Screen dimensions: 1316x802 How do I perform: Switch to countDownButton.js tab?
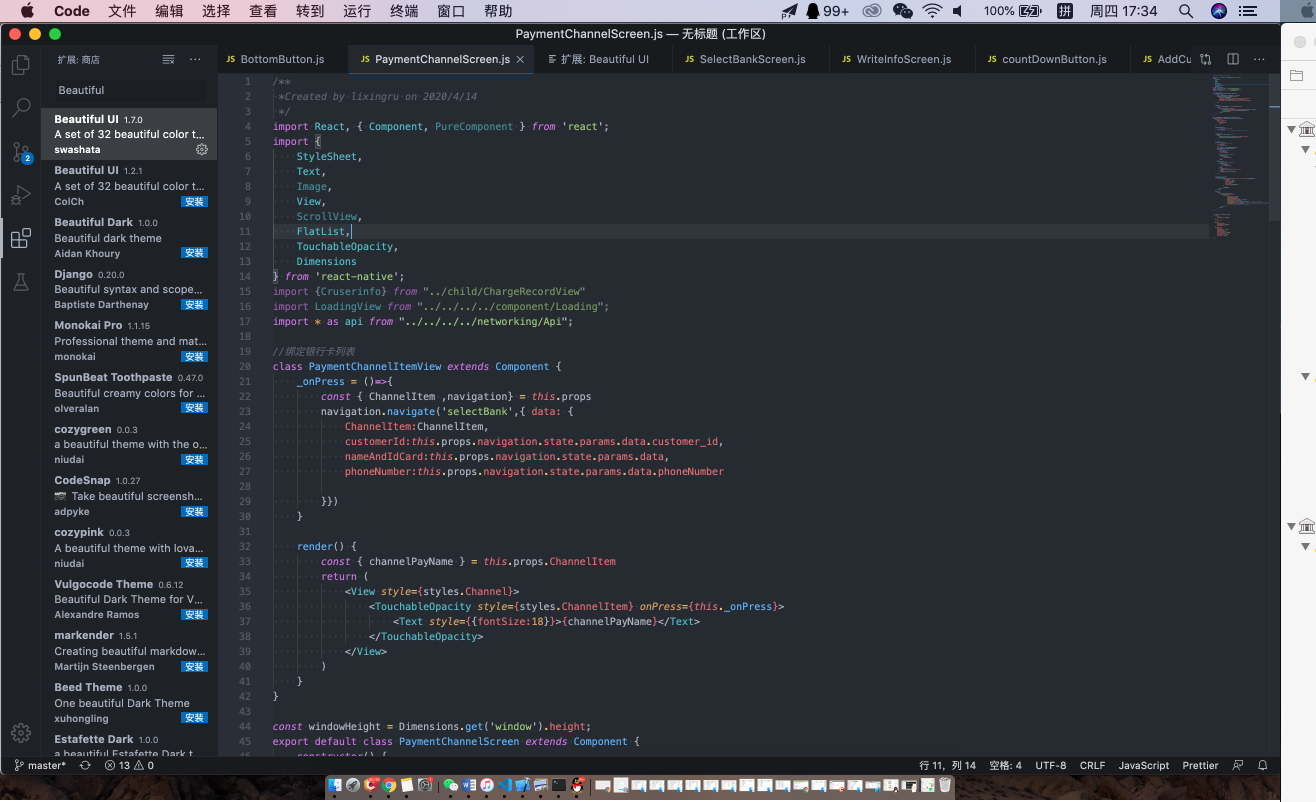click(1053, 59)
